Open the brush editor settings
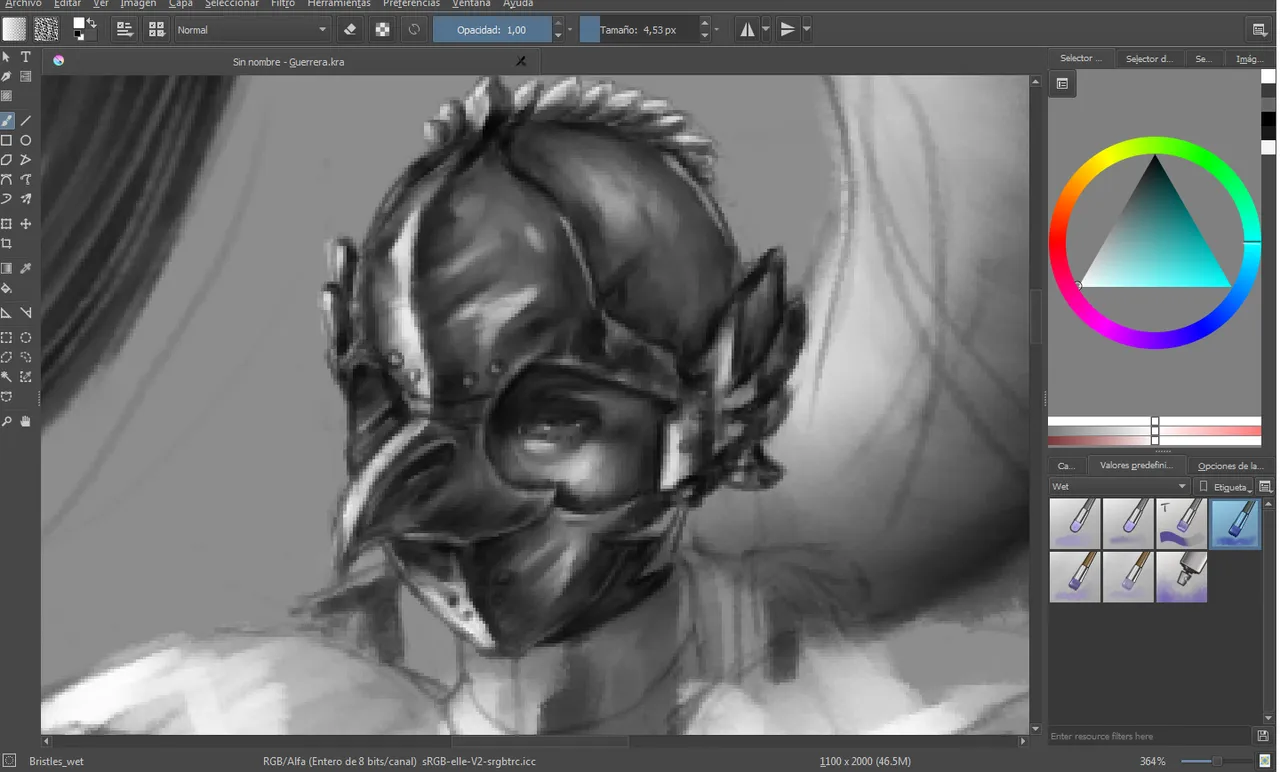This screenshot has height=772, width=1280. [x=124, y=30]
